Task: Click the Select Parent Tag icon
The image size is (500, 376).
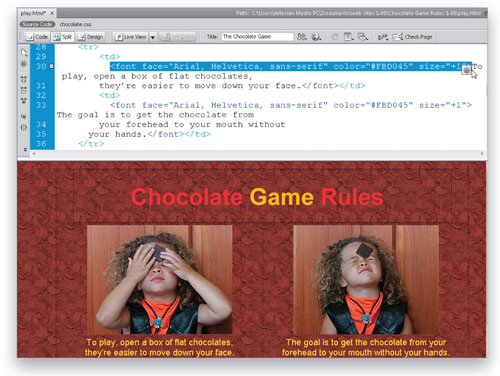Action: click(24, 117)
